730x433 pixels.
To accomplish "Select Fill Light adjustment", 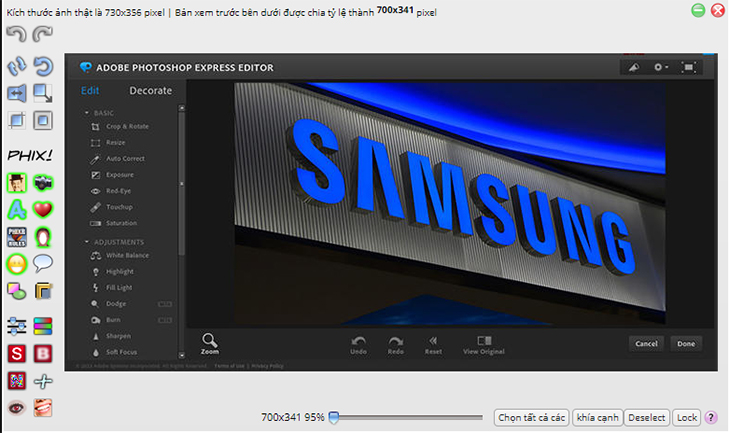I will click(x=112, y=288).
